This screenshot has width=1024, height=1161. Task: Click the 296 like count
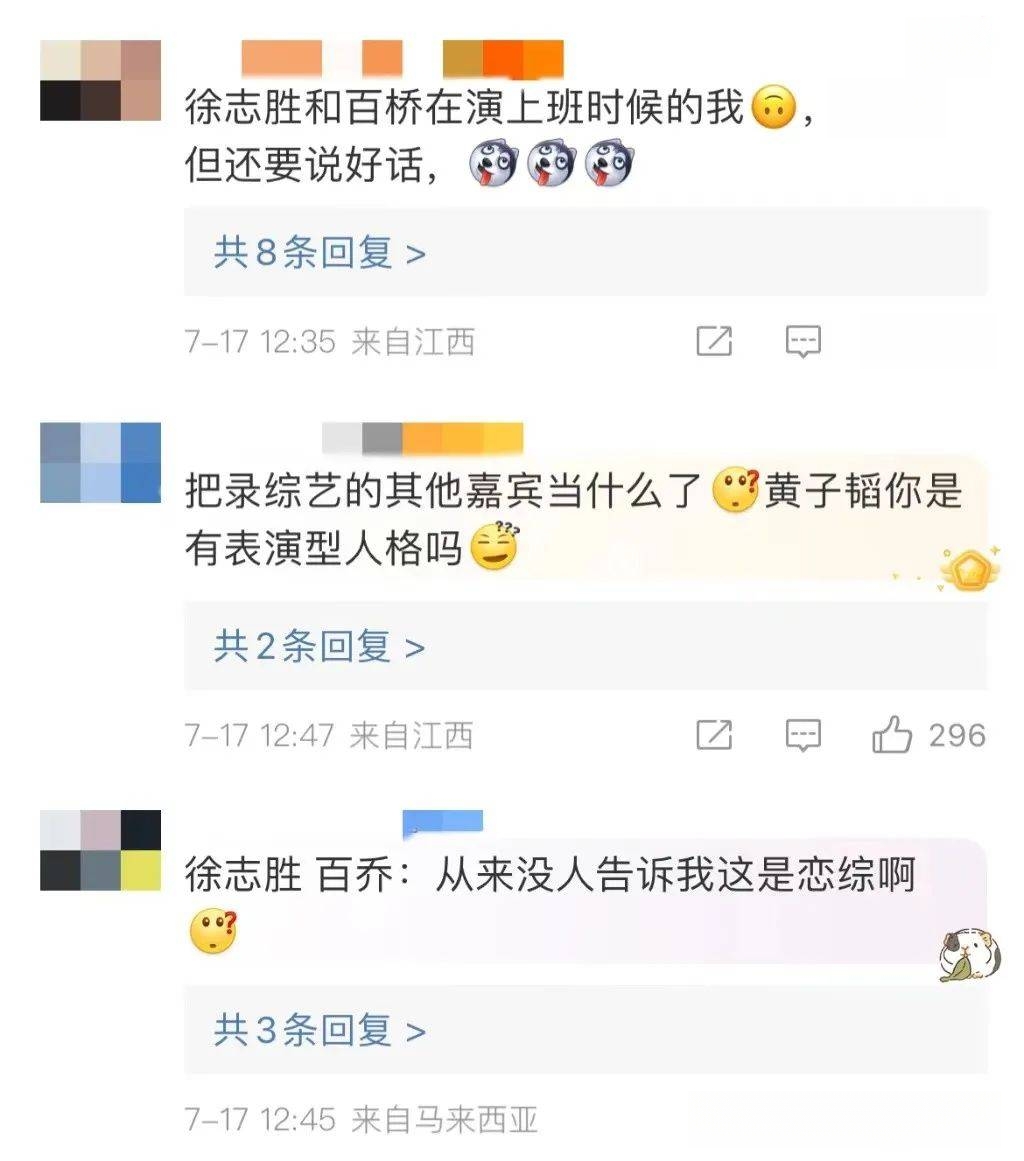coord(957,735)
